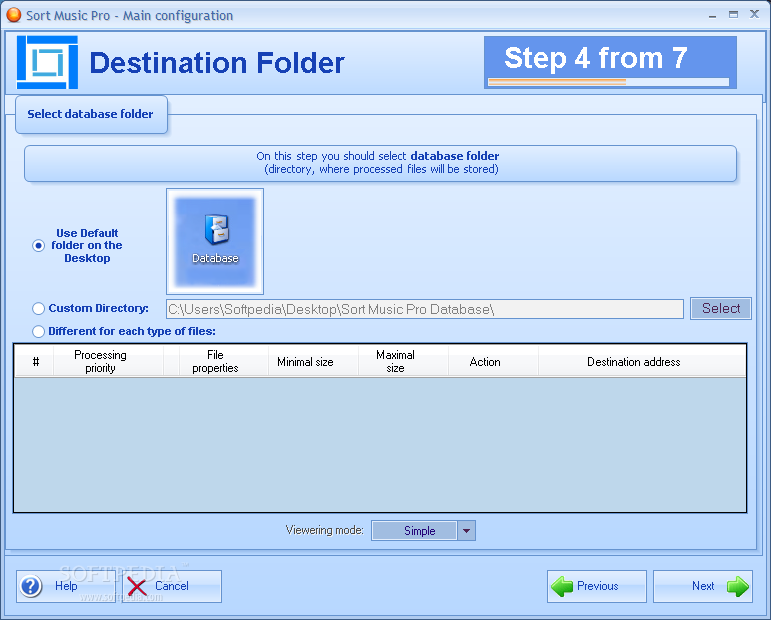The height and width of the screenshot is (620, 771).
Task: Click the Cancel button label
Action: (x=172, y=586)
